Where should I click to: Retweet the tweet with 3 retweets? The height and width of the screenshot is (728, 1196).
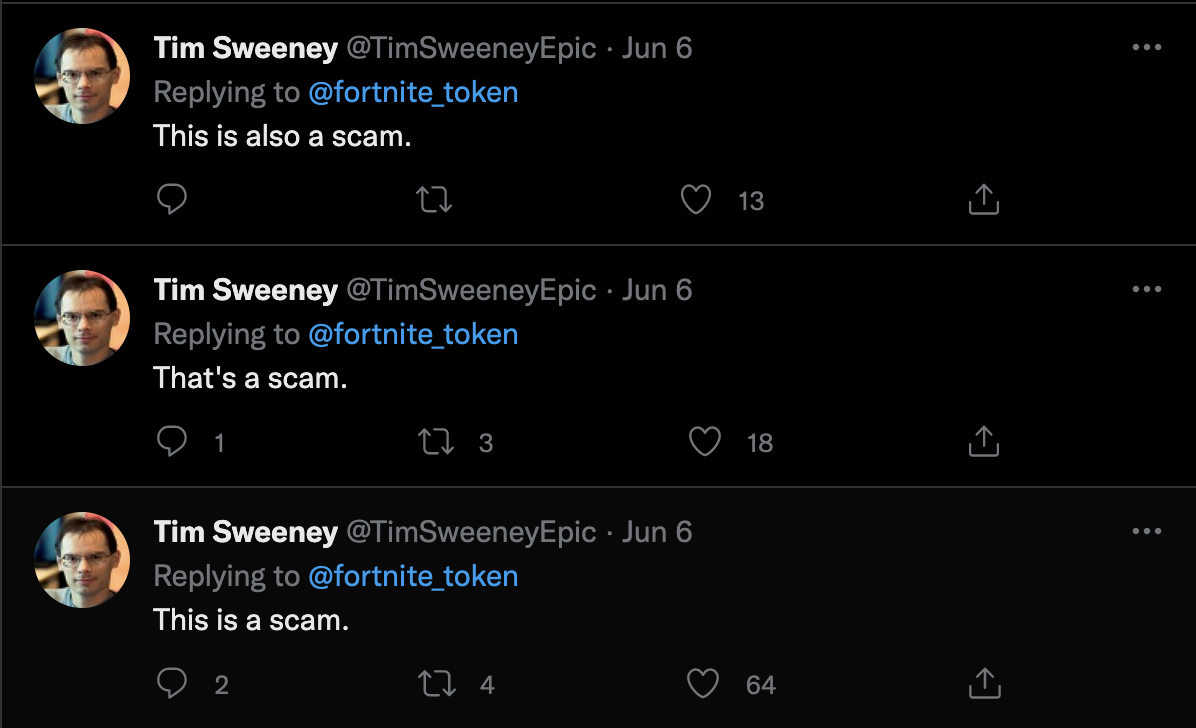click(x=433, y=442)
